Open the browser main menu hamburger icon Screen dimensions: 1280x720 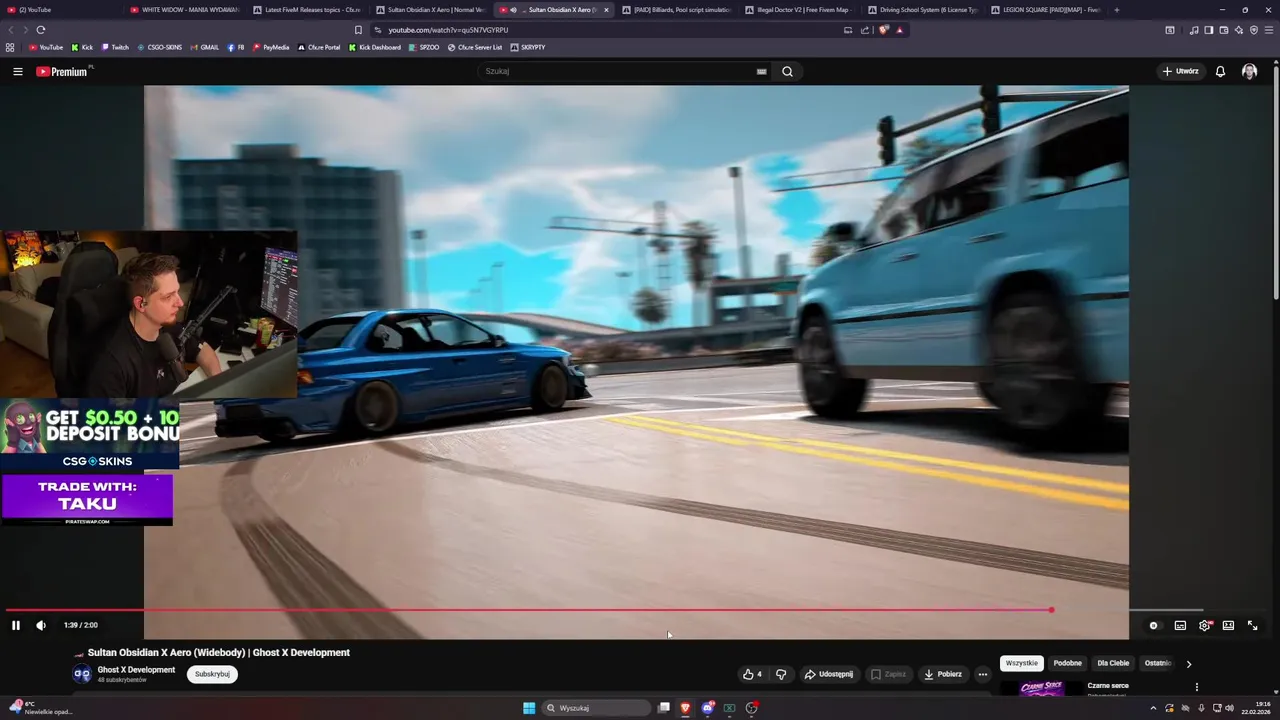click(x=1269, y=30)
